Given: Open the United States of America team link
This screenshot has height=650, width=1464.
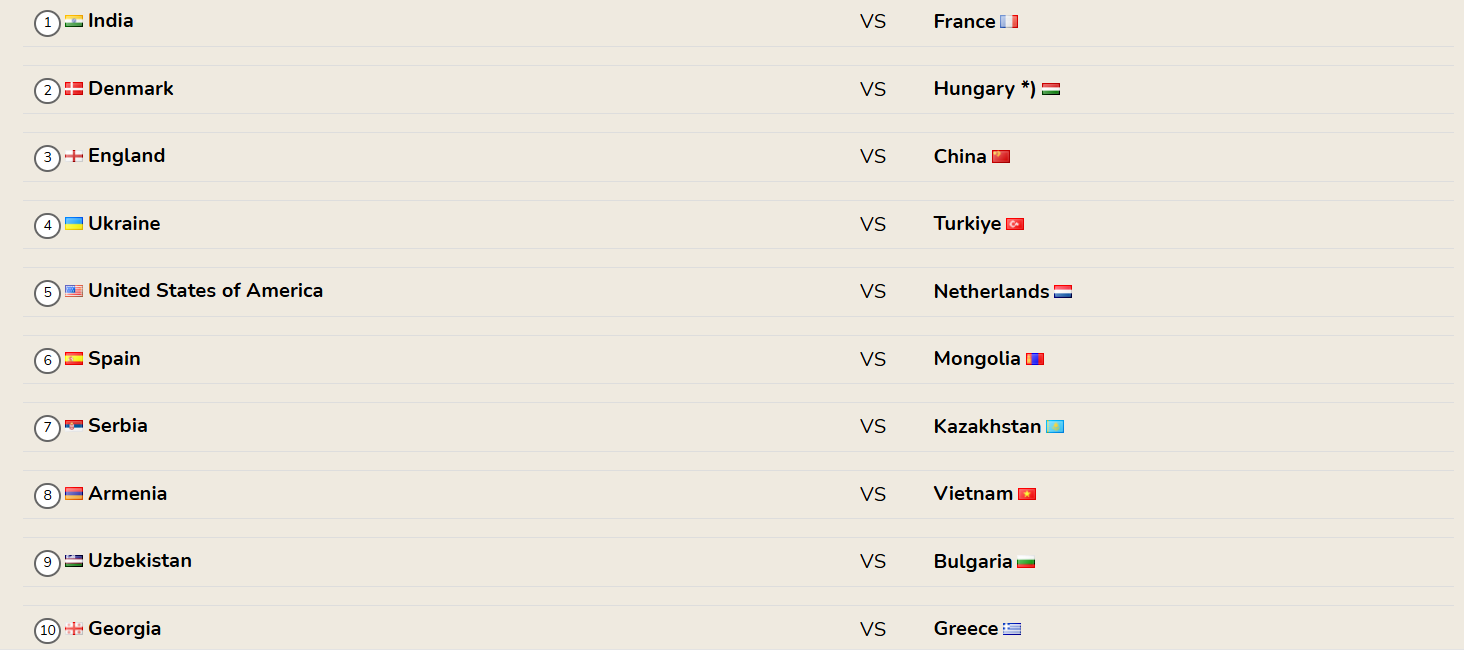Looking at the screenshot, I should [206, 291].
